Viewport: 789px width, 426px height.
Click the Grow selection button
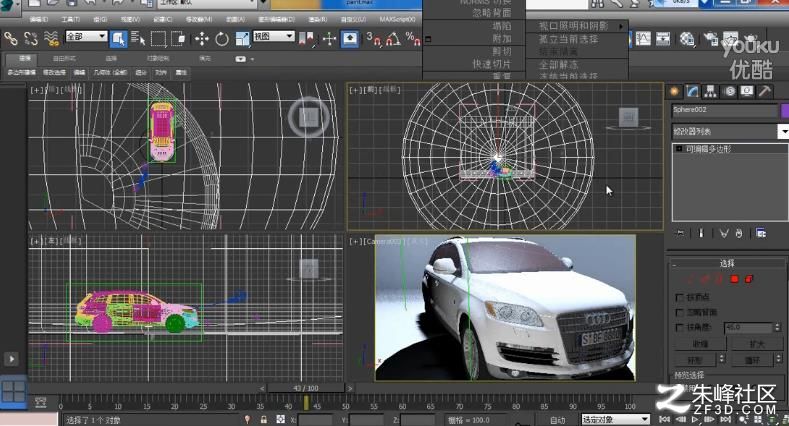pos(756,344)
